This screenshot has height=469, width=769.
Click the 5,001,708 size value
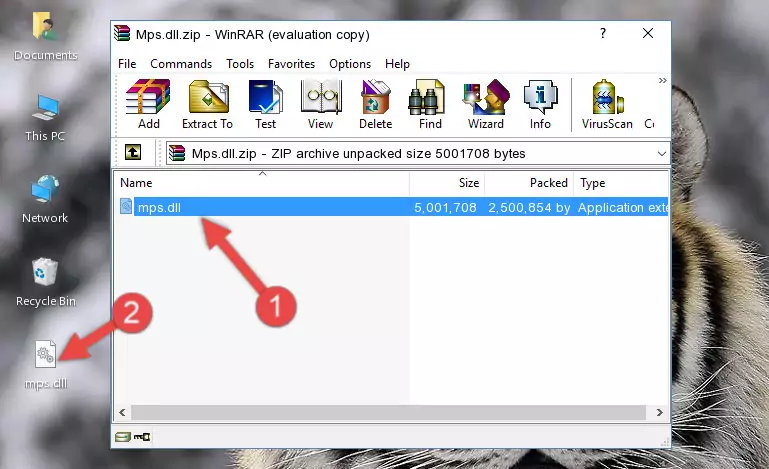(445, 208)
